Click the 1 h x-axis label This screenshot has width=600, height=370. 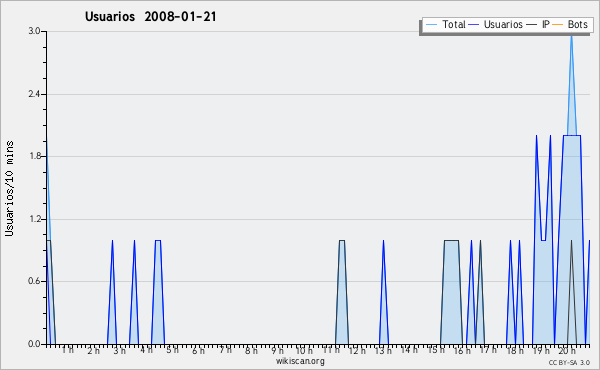tap(68, 349)
